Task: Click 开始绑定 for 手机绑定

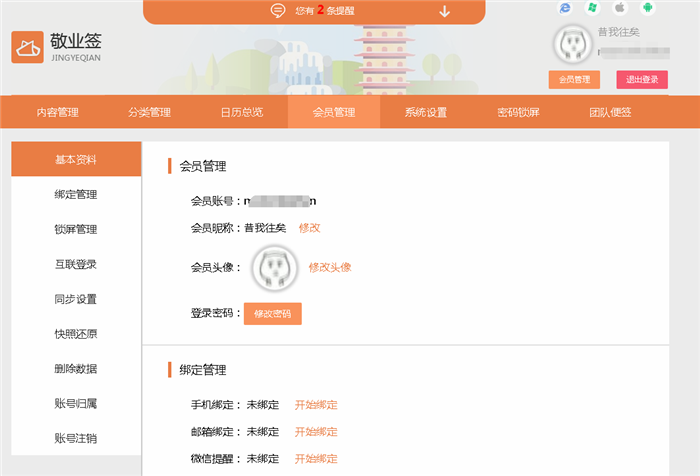Action: (316, 405)
